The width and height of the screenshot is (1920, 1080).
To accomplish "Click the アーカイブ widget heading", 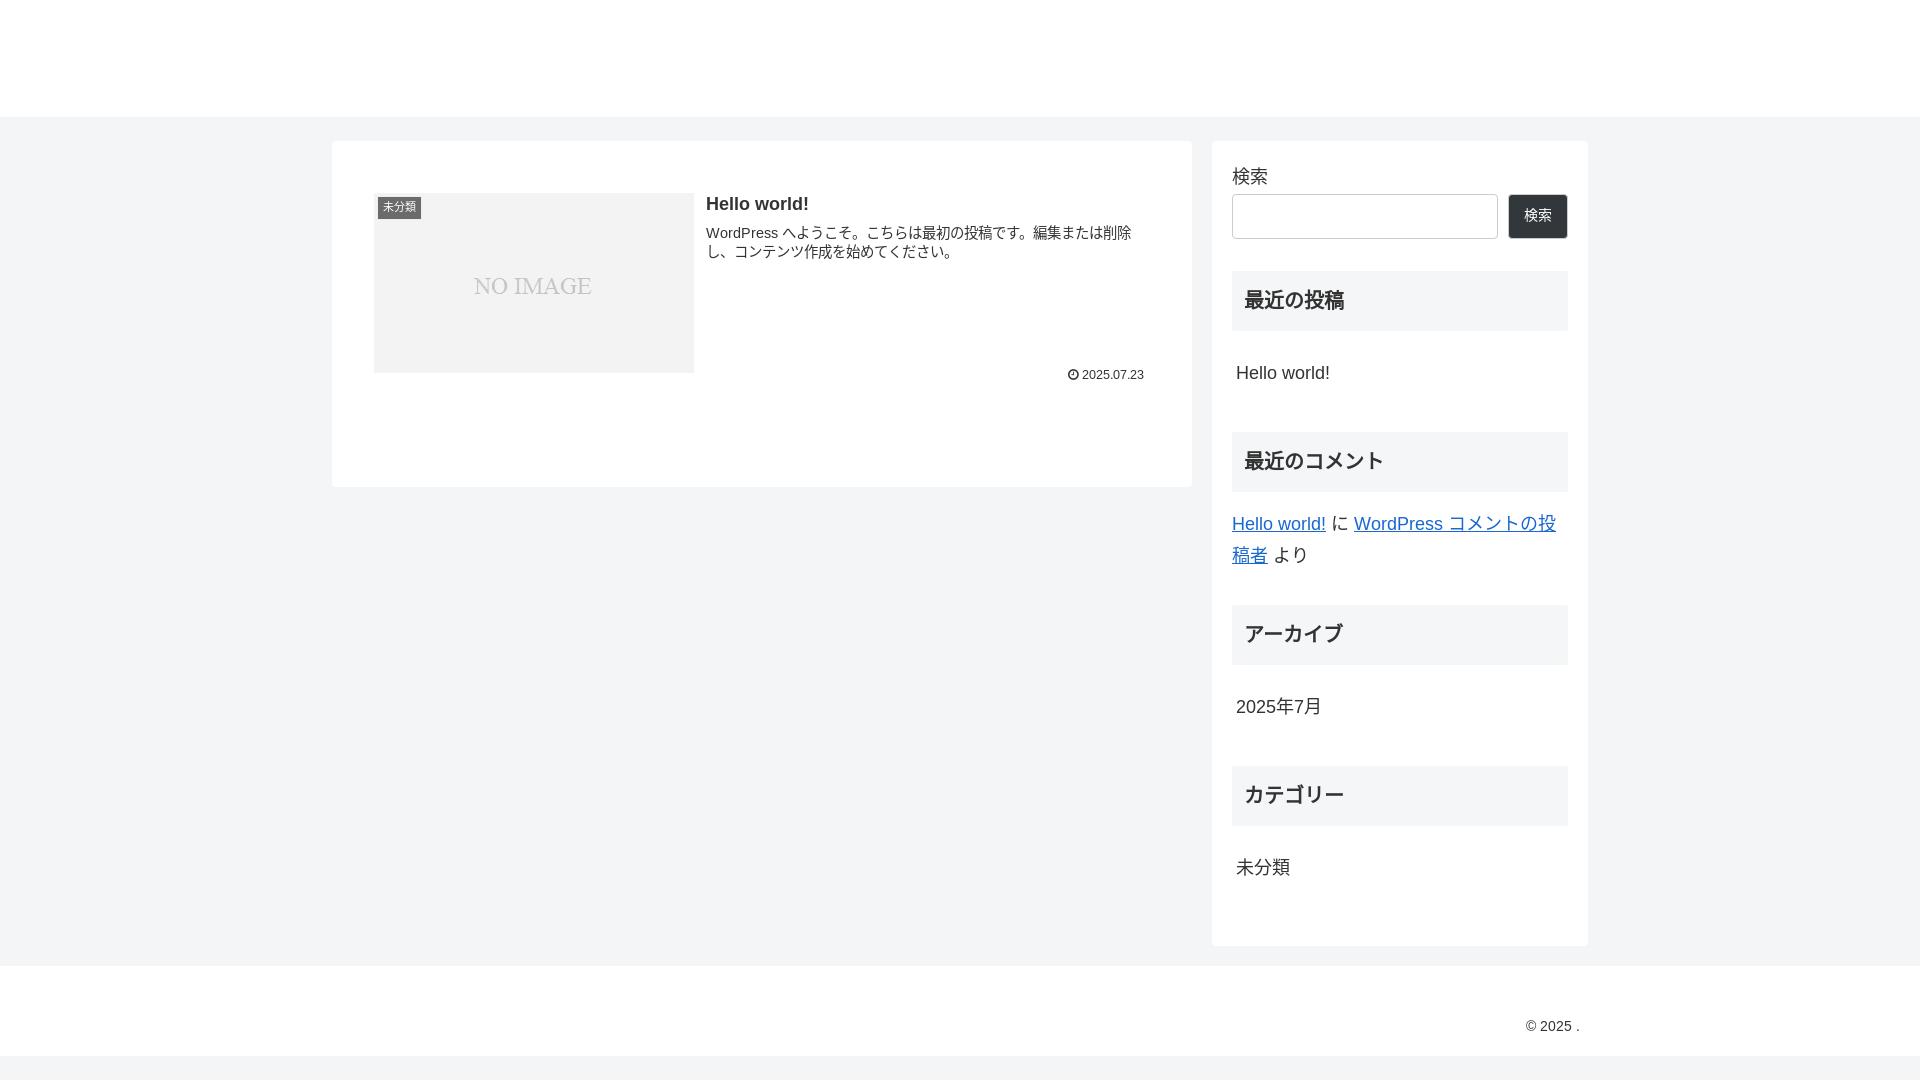I will click(x=1399, y=635).
